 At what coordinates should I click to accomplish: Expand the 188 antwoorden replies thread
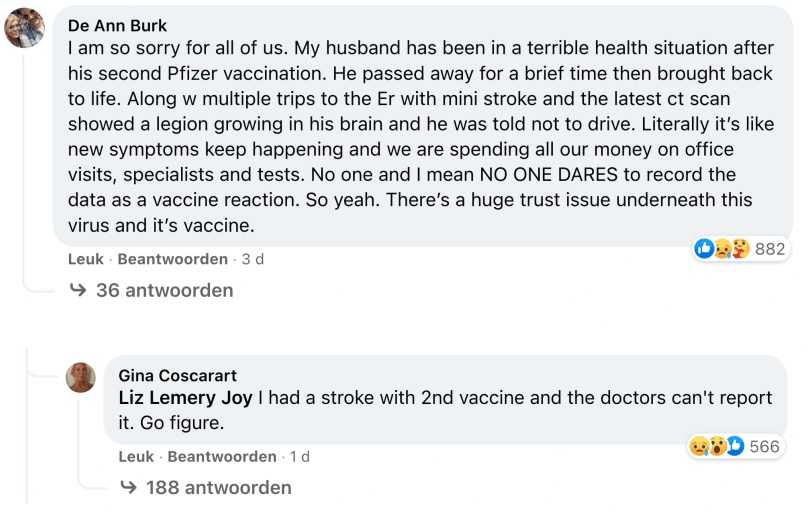[218, 488]
